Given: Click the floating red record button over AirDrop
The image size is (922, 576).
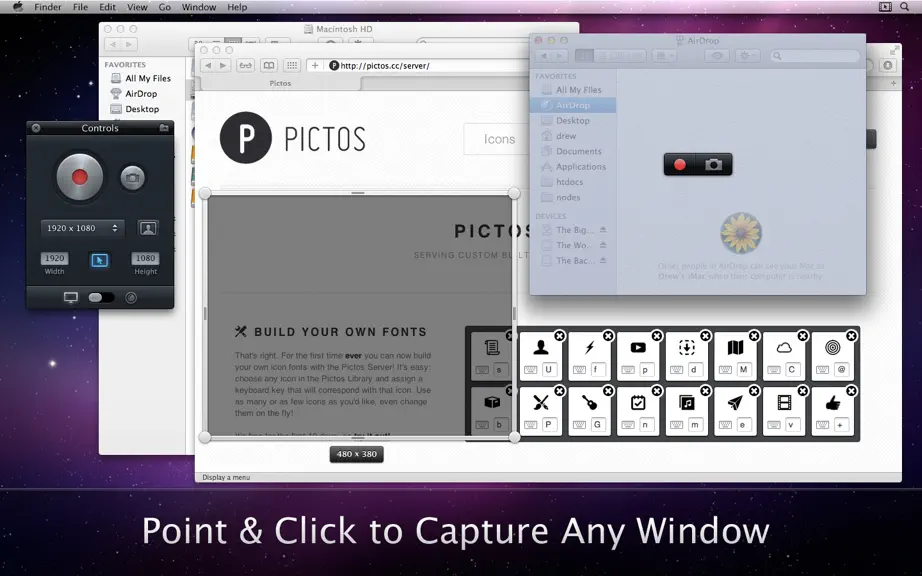Looking at the screenshot, I should point(680,165).
